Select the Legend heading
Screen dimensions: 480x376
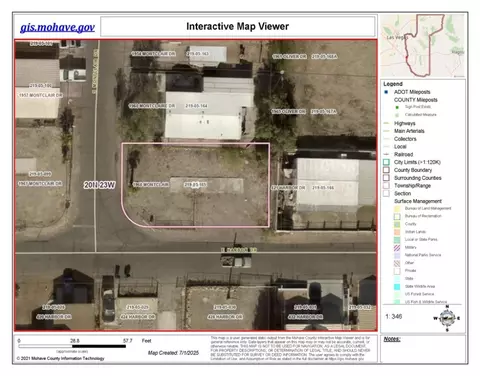[393, 84]
